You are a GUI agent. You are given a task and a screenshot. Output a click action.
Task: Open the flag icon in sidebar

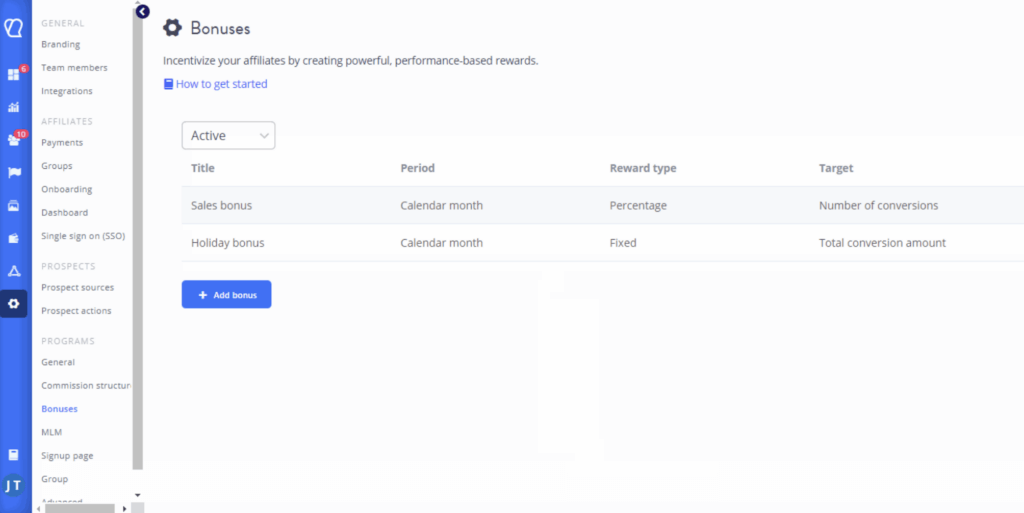pyautogui.click(x=14, y=173)
